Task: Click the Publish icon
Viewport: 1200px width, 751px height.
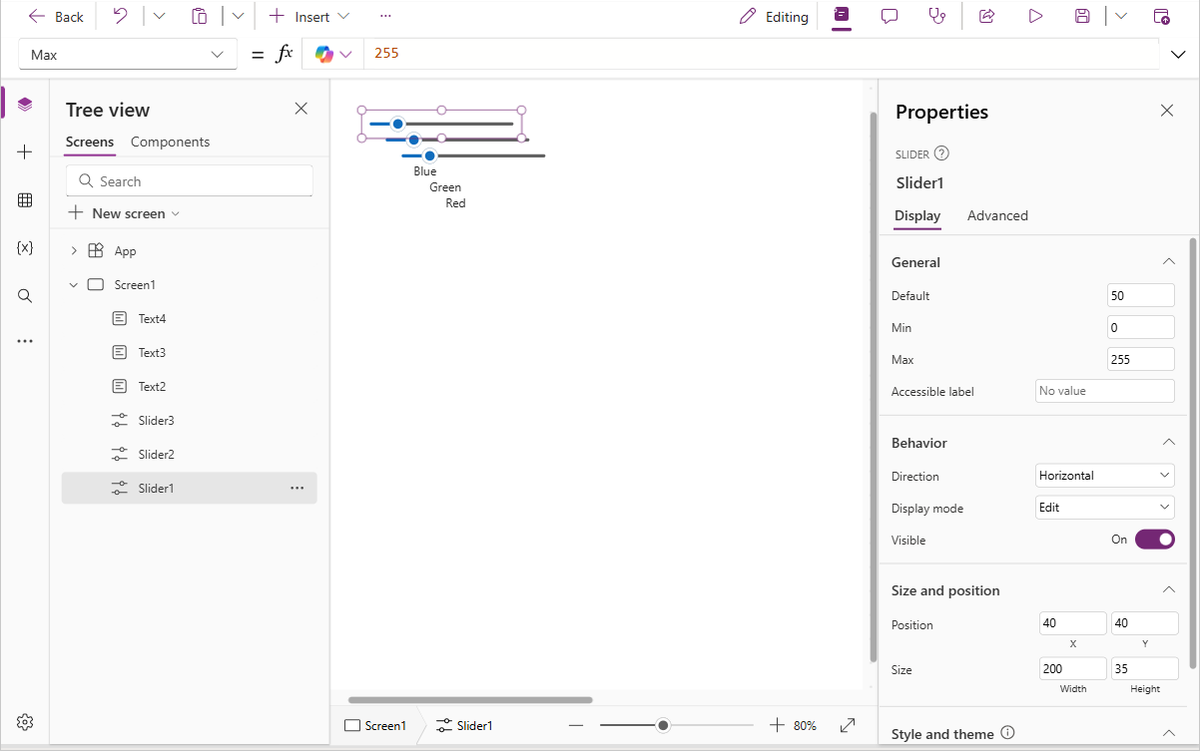Action: (1161, 17)
